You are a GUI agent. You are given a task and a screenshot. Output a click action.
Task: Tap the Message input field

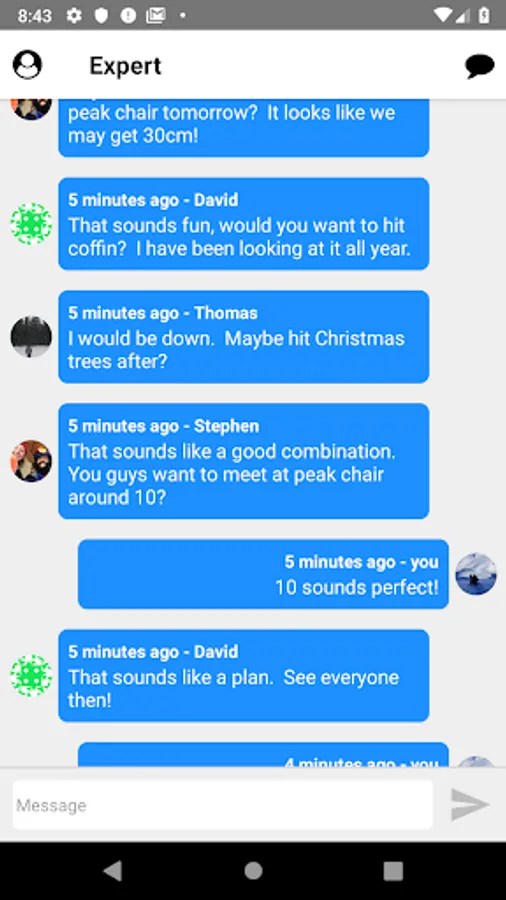[x=223, y=804]
